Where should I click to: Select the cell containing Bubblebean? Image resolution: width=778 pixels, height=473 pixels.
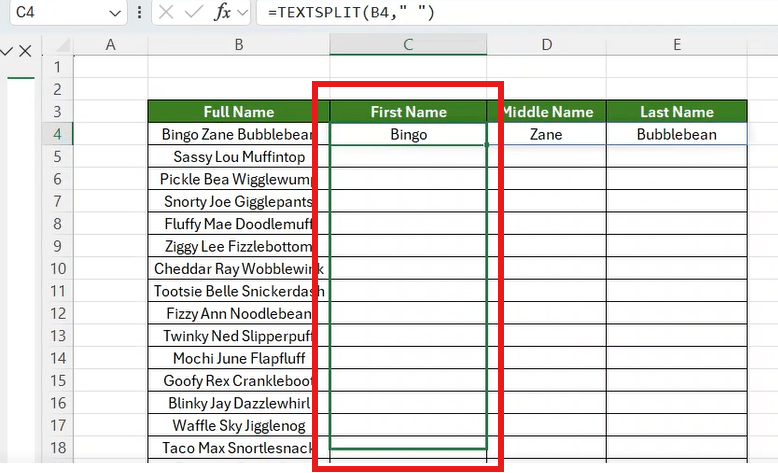(x=677, y=134)
